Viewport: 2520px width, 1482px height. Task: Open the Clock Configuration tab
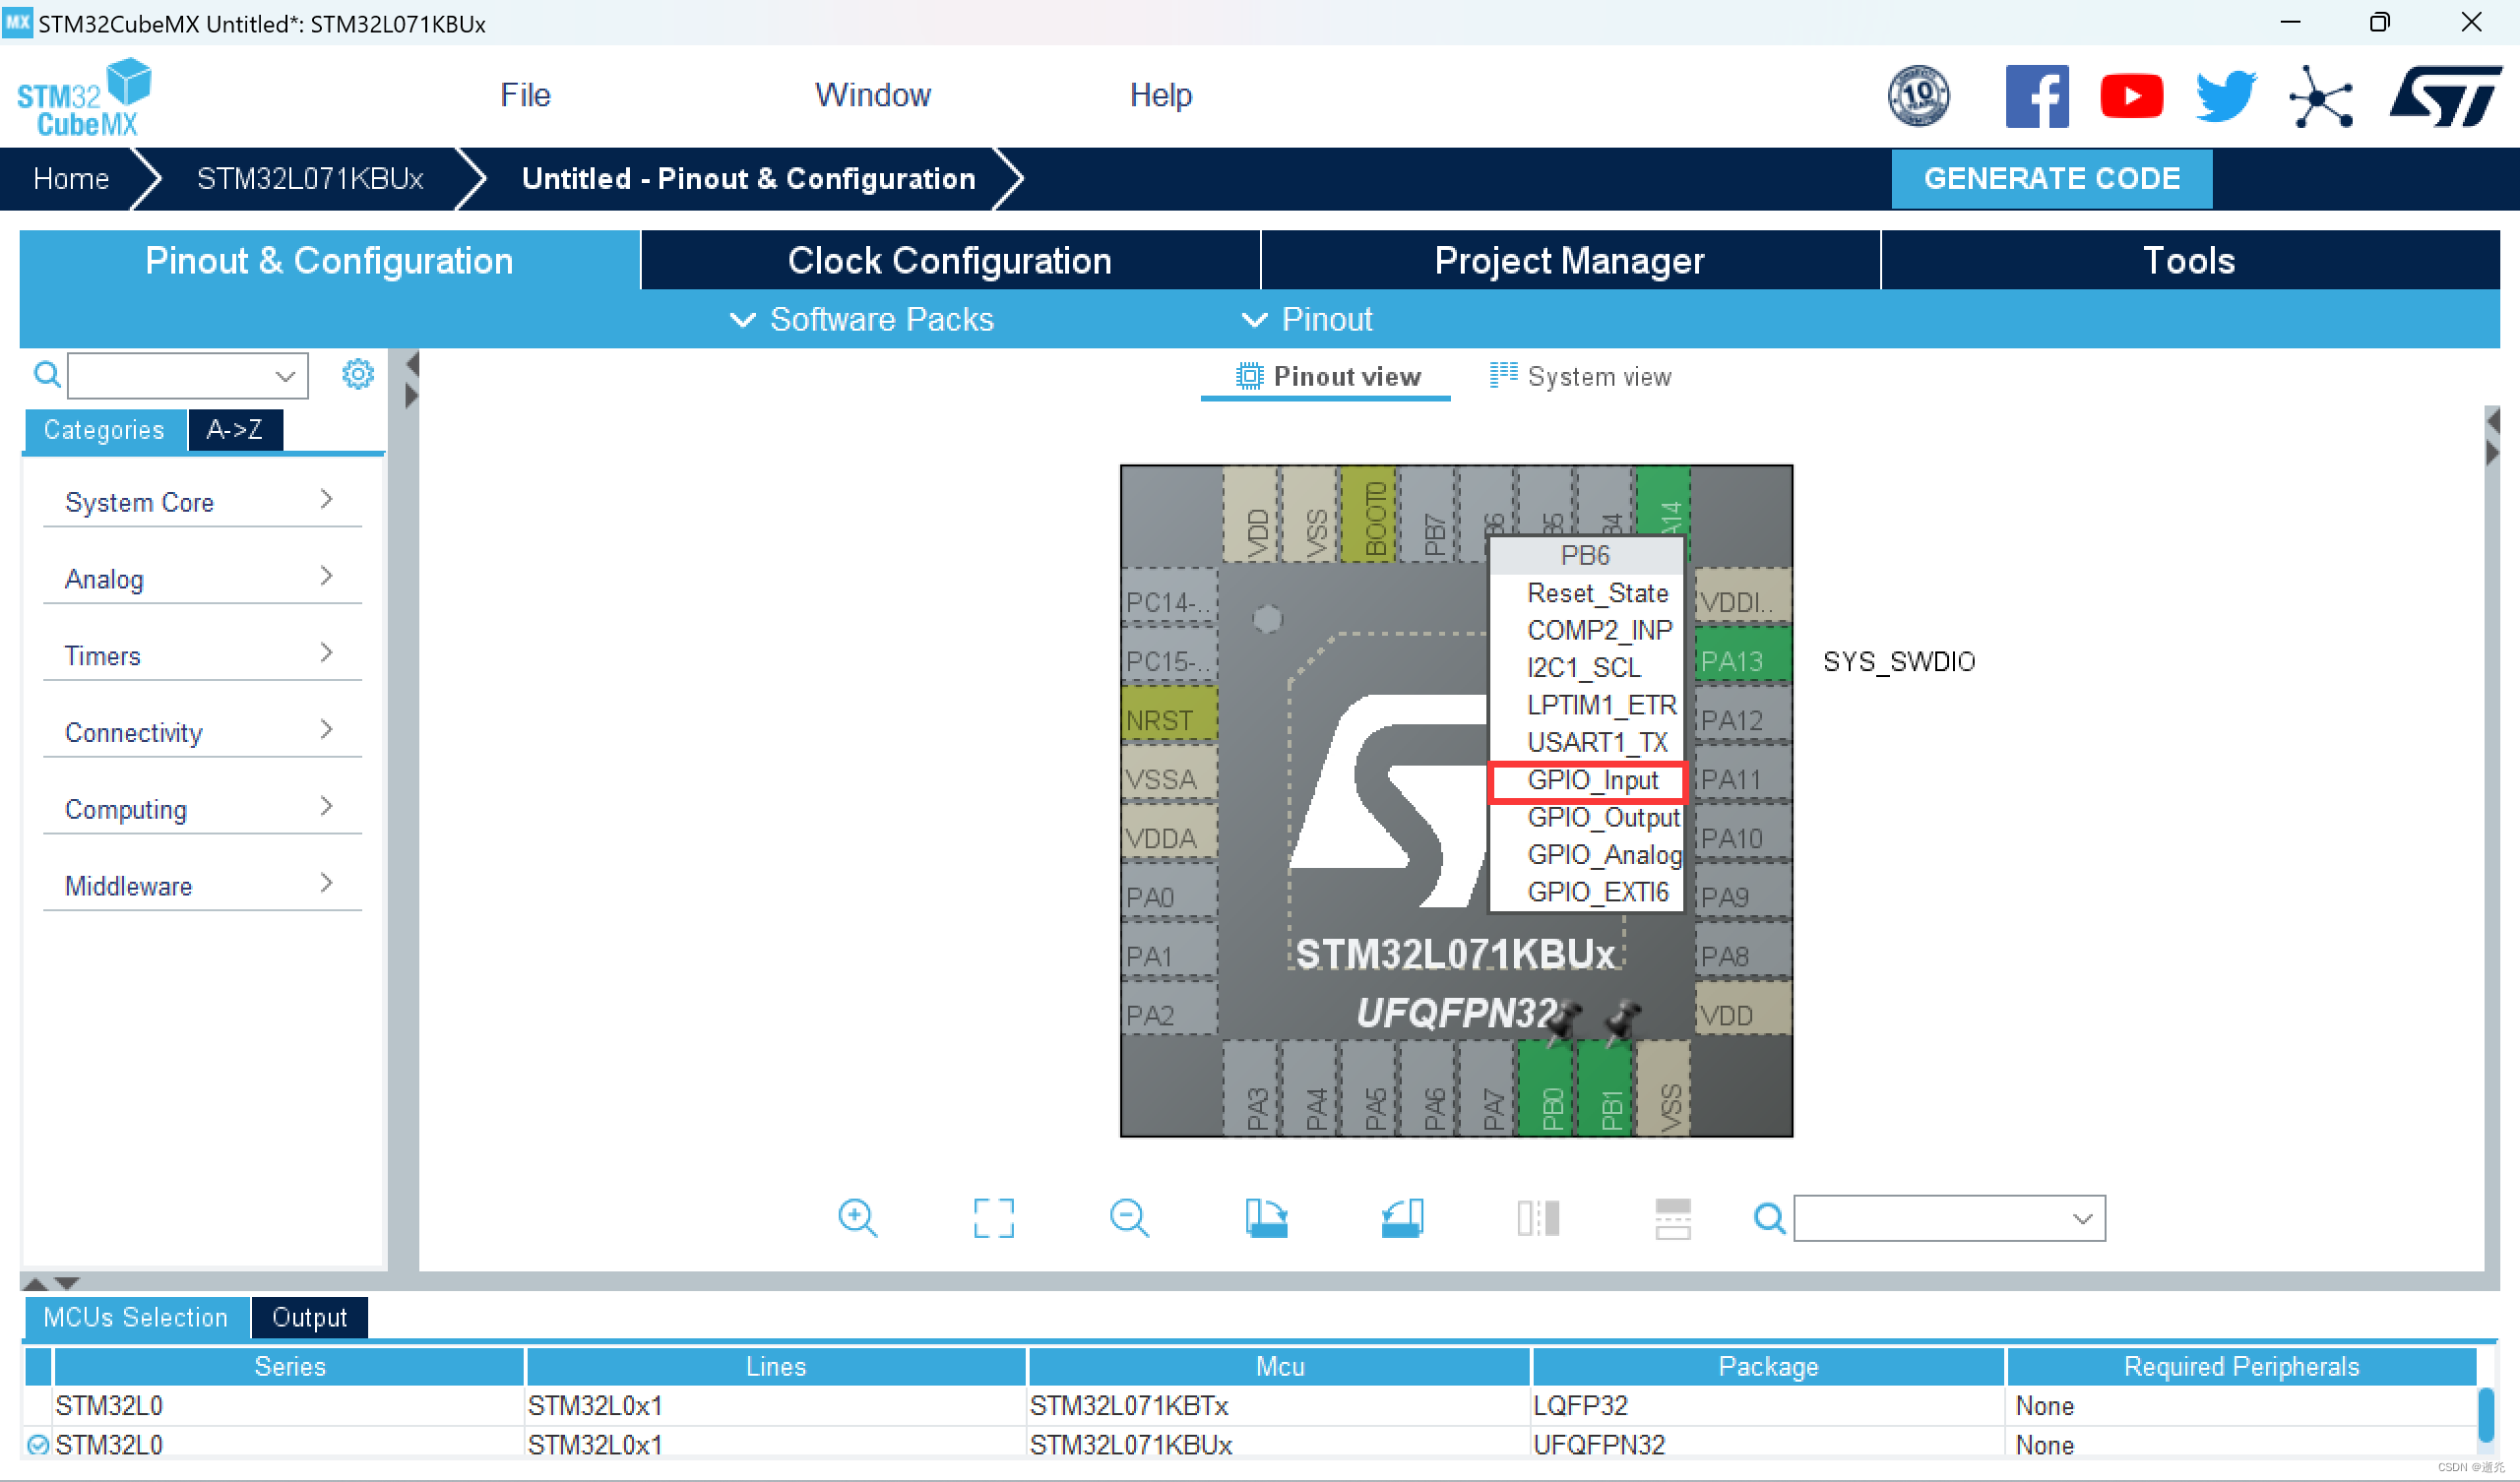pos(949,260)
